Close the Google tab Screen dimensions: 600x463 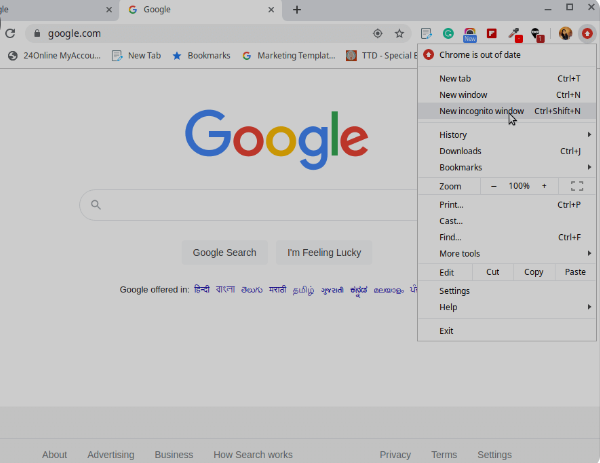[x=271, y=10]
